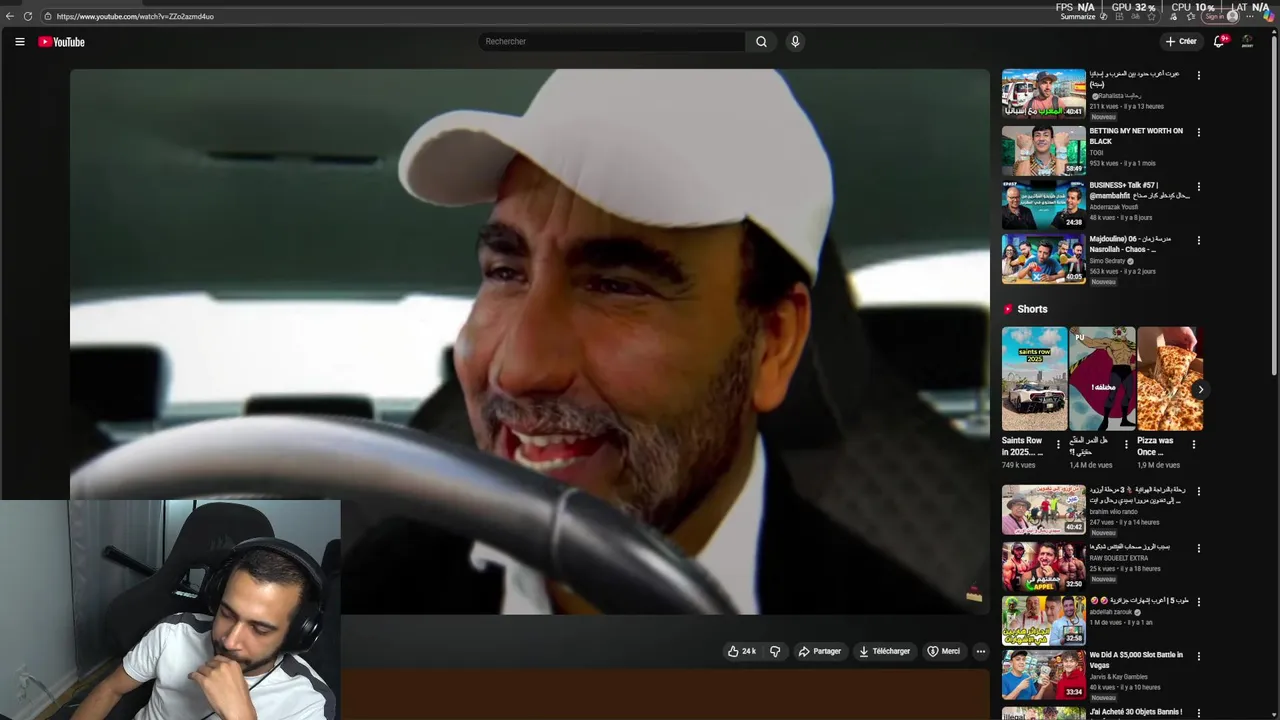Open the 32:50 RAW SOUEELT video thumbnail
1280x720 pixels.
[1043, 566]
